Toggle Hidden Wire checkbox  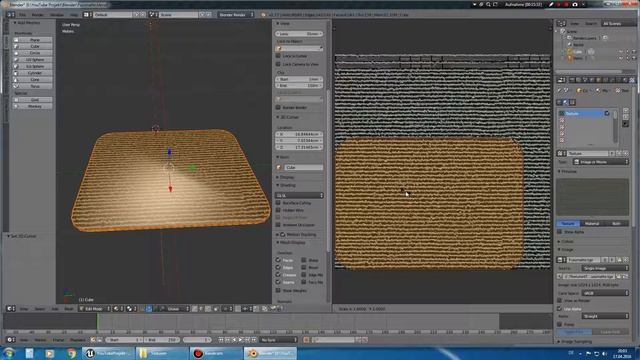coord(278,210)
